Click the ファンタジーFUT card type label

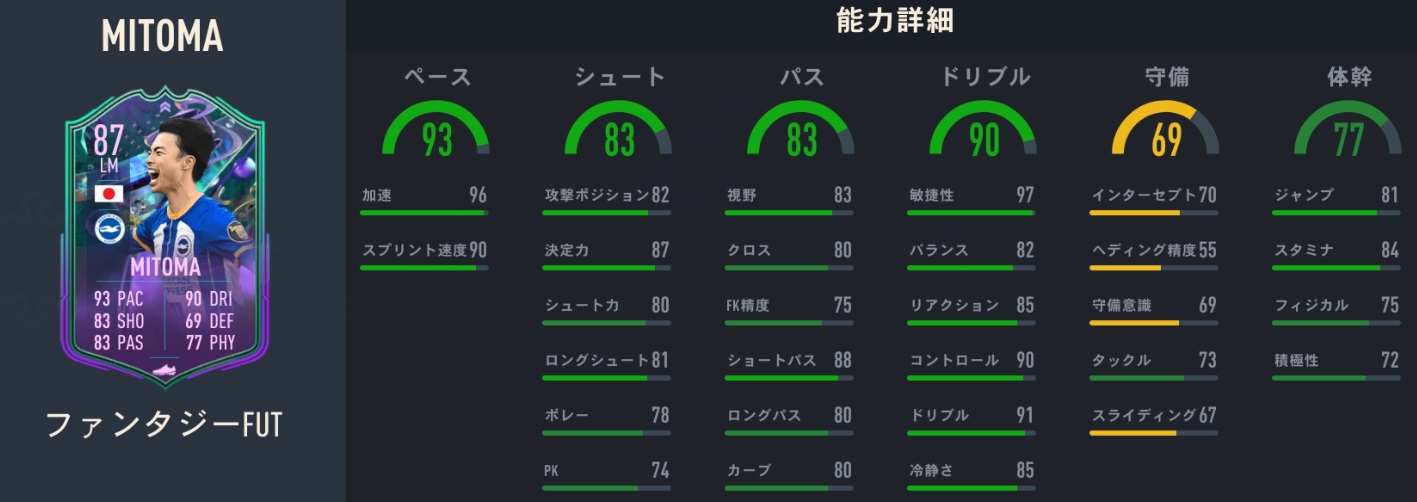pyautogui.click(x=164, y=425)
